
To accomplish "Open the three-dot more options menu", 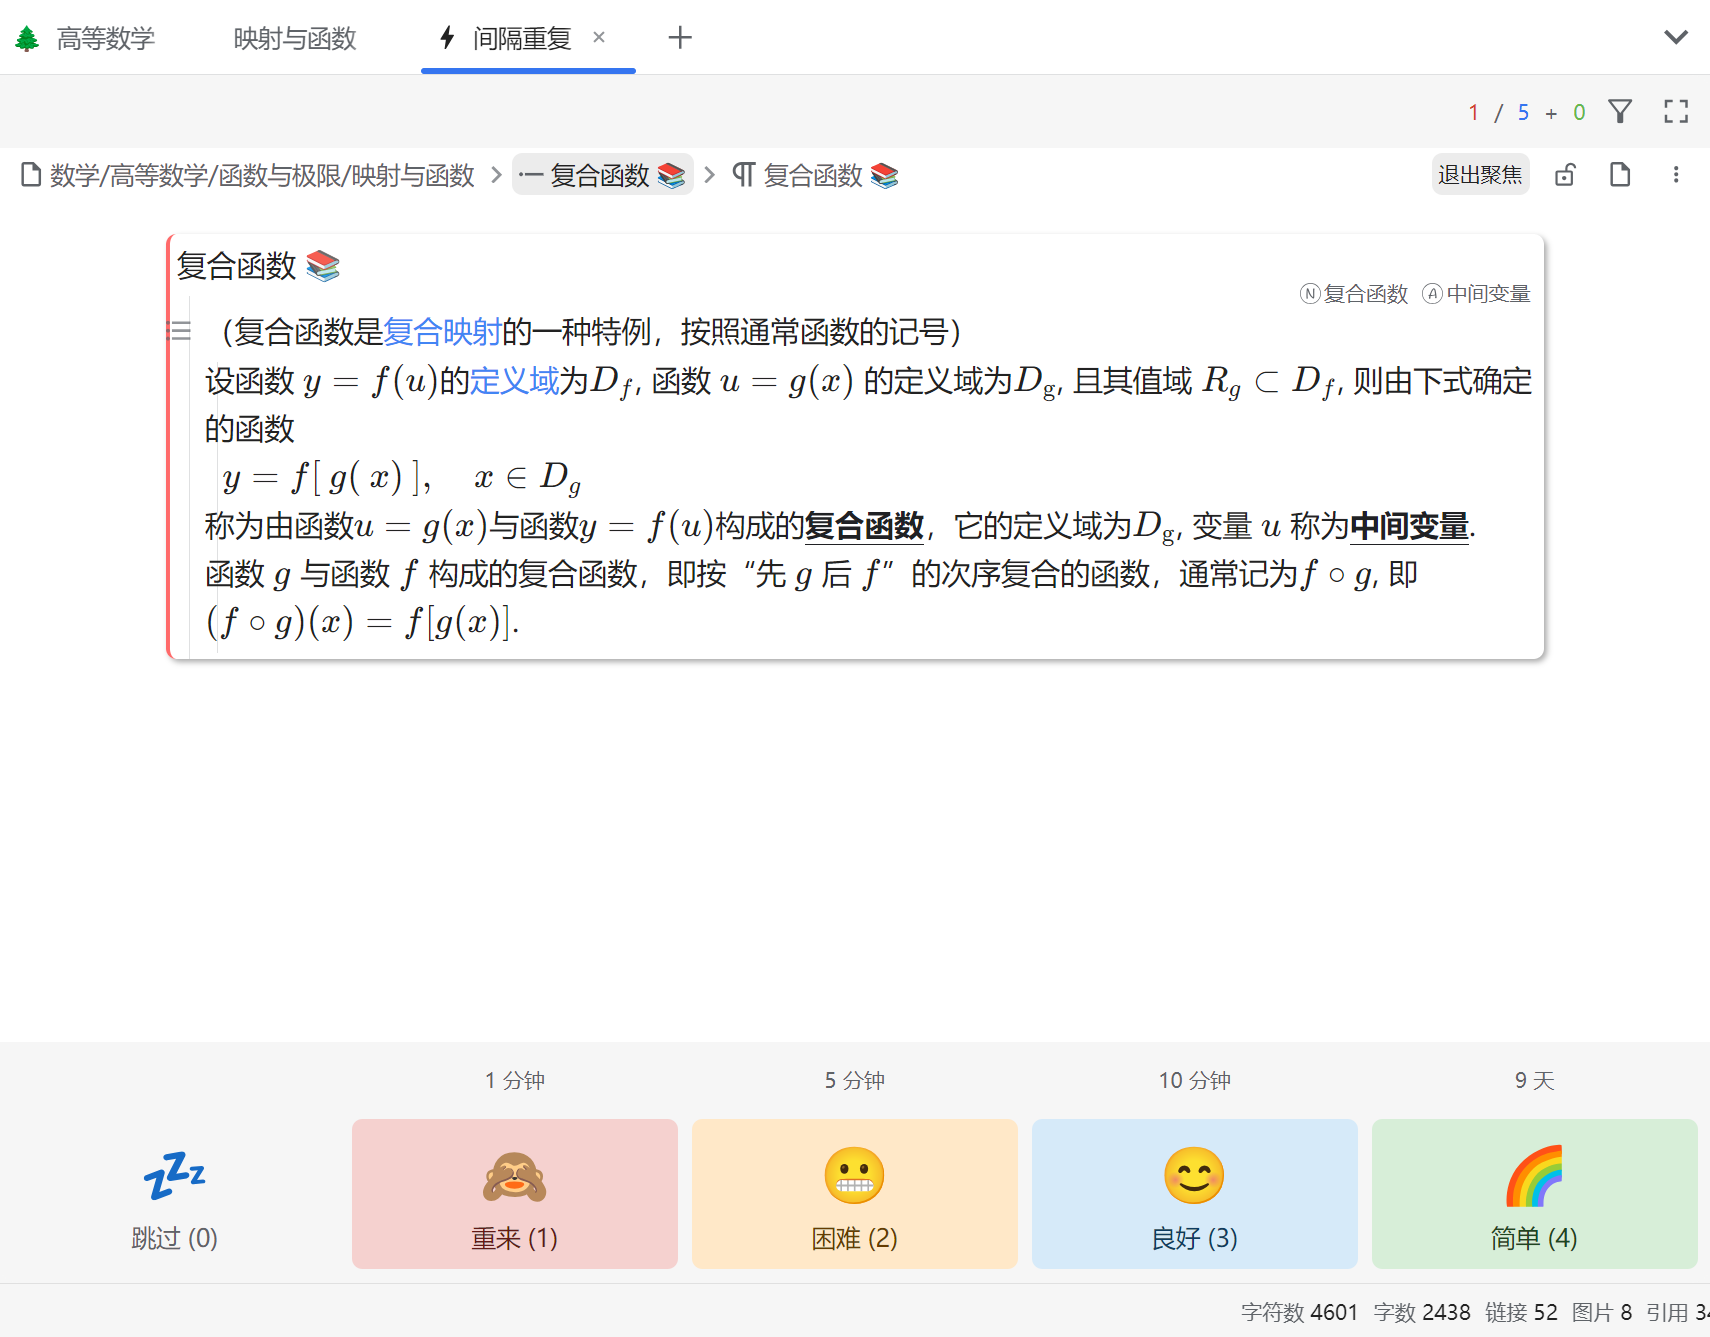I will tap(1676, 175).
